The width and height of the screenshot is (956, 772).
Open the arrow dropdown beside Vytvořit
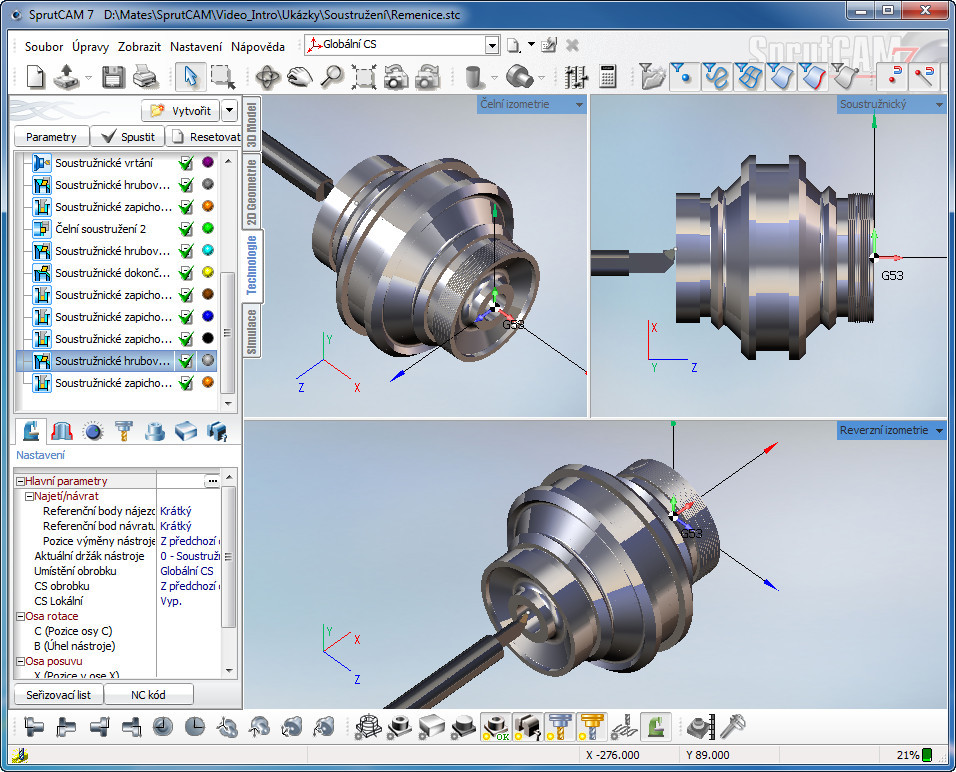pos(229,110)
